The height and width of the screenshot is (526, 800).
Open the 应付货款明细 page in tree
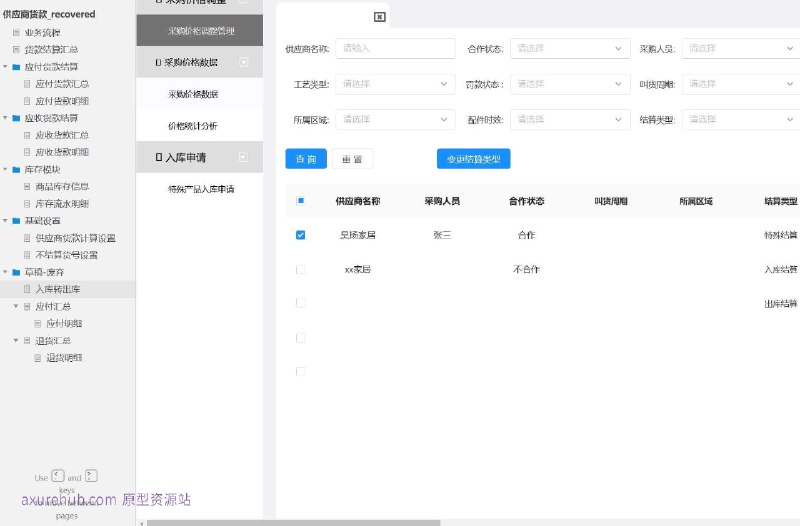coord(62,101)
